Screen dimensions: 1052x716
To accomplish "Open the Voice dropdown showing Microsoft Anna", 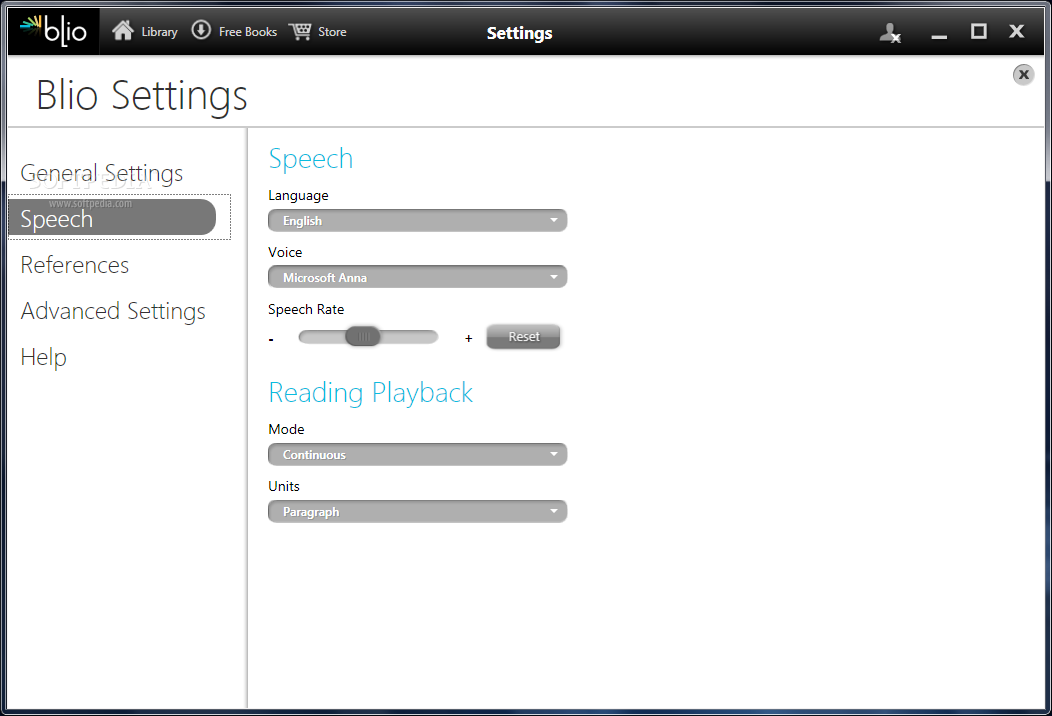I will [x=417, y=277].
